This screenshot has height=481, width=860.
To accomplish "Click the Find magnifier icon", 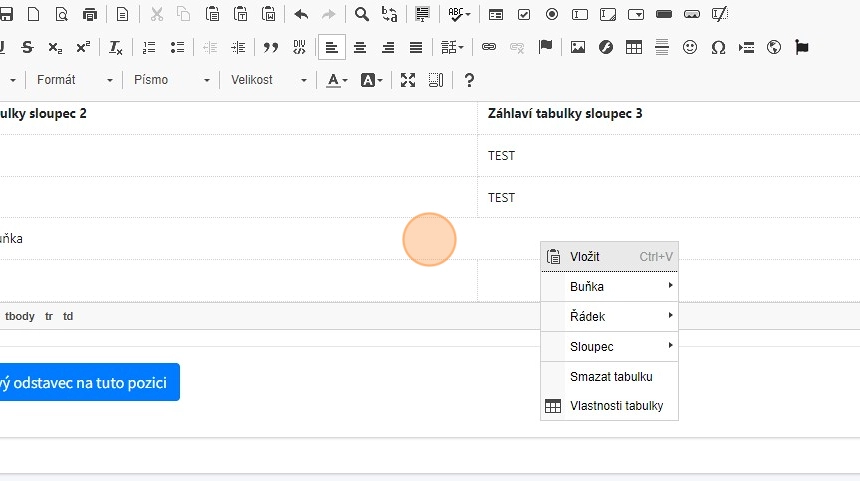I will coord(362,14).
